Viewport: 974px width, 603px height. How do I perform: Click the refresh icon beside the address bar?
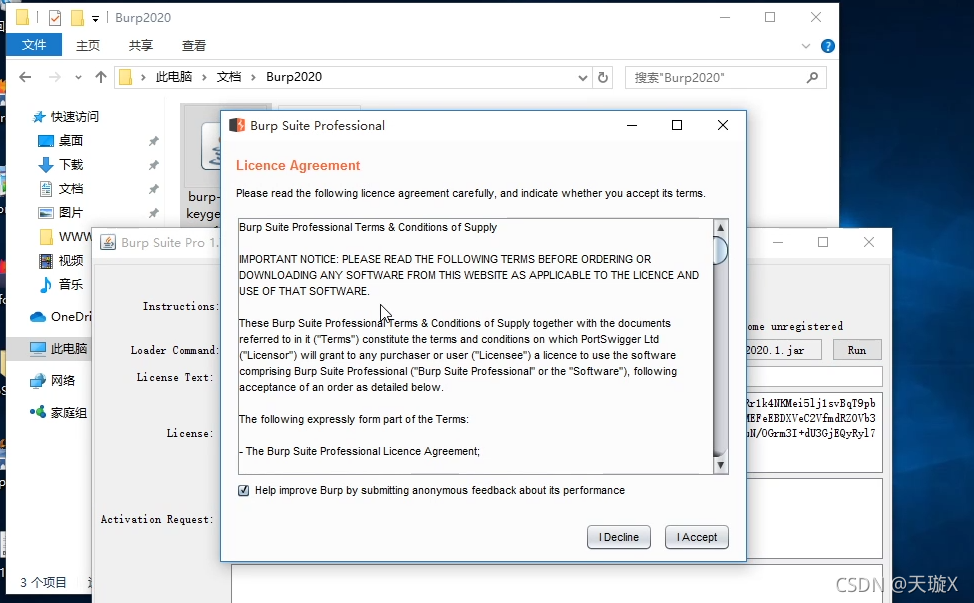[x=603, y=77]
